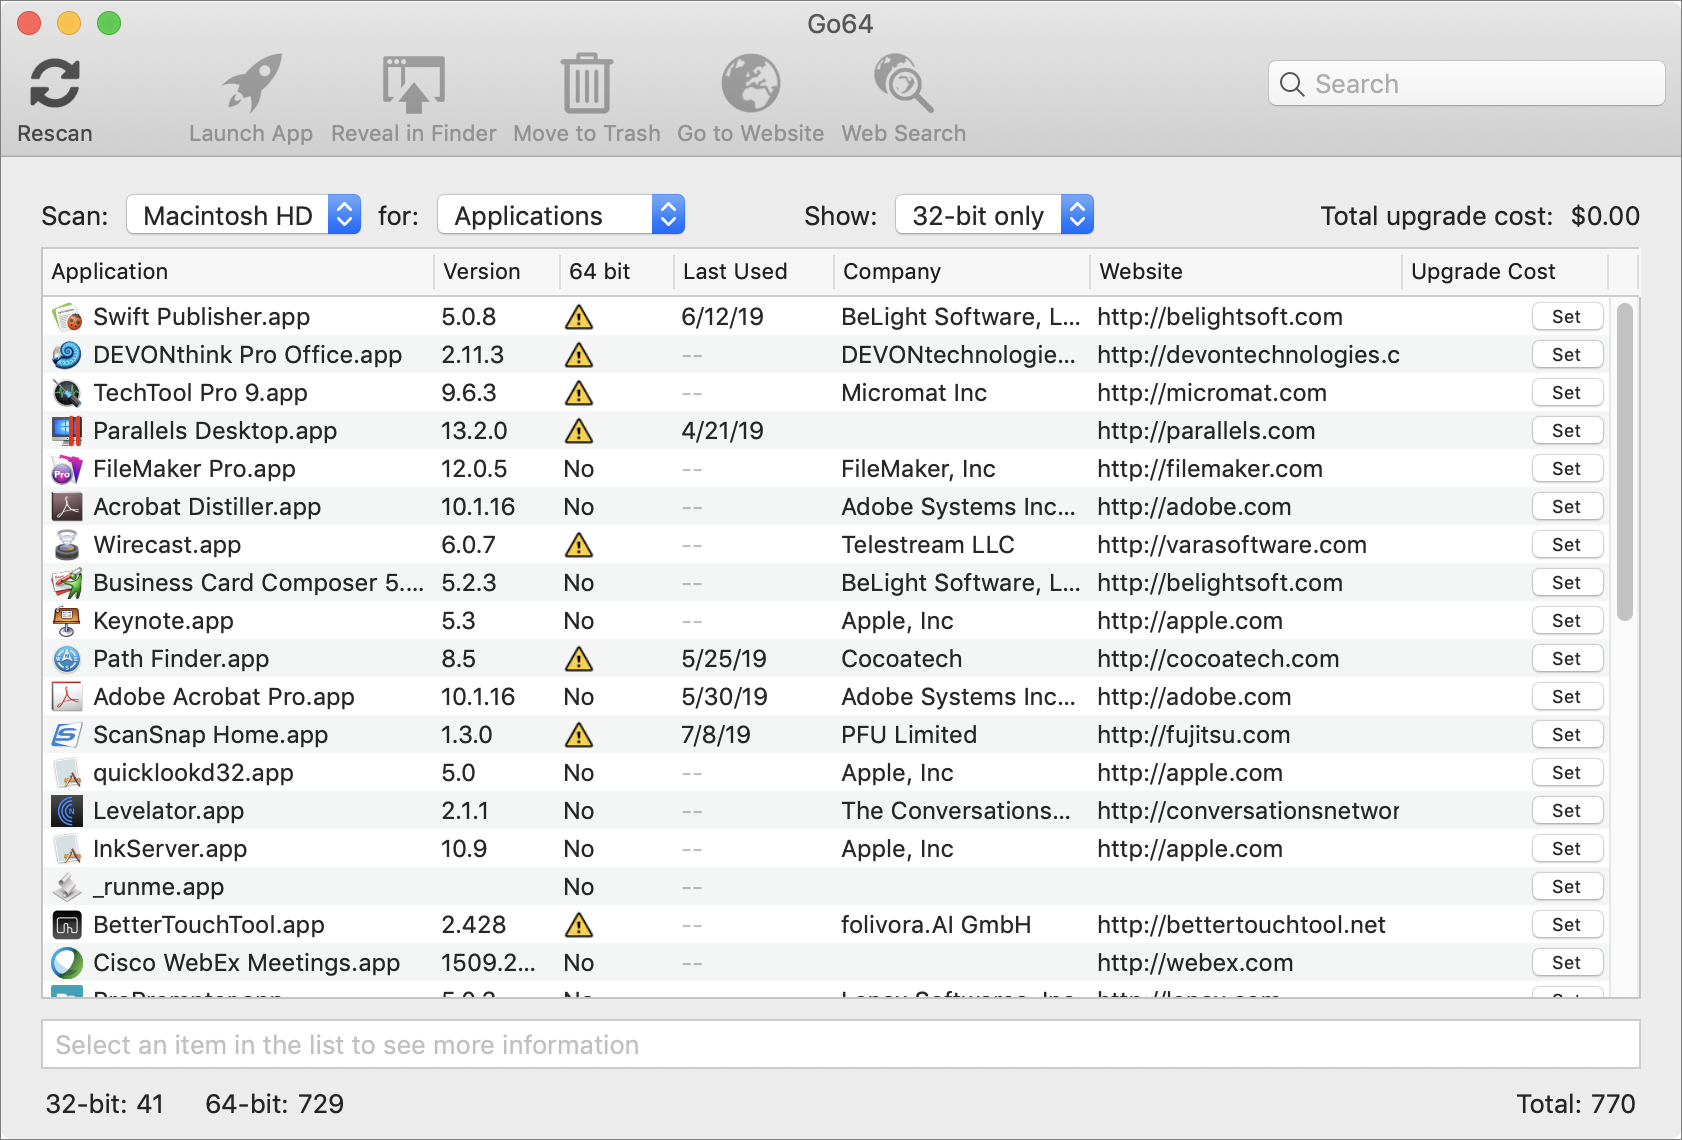The height and width of the screenshot is (1140, 1682).
Task: Click Set button for Wirecast.app
Action: tap(1567, 545)
